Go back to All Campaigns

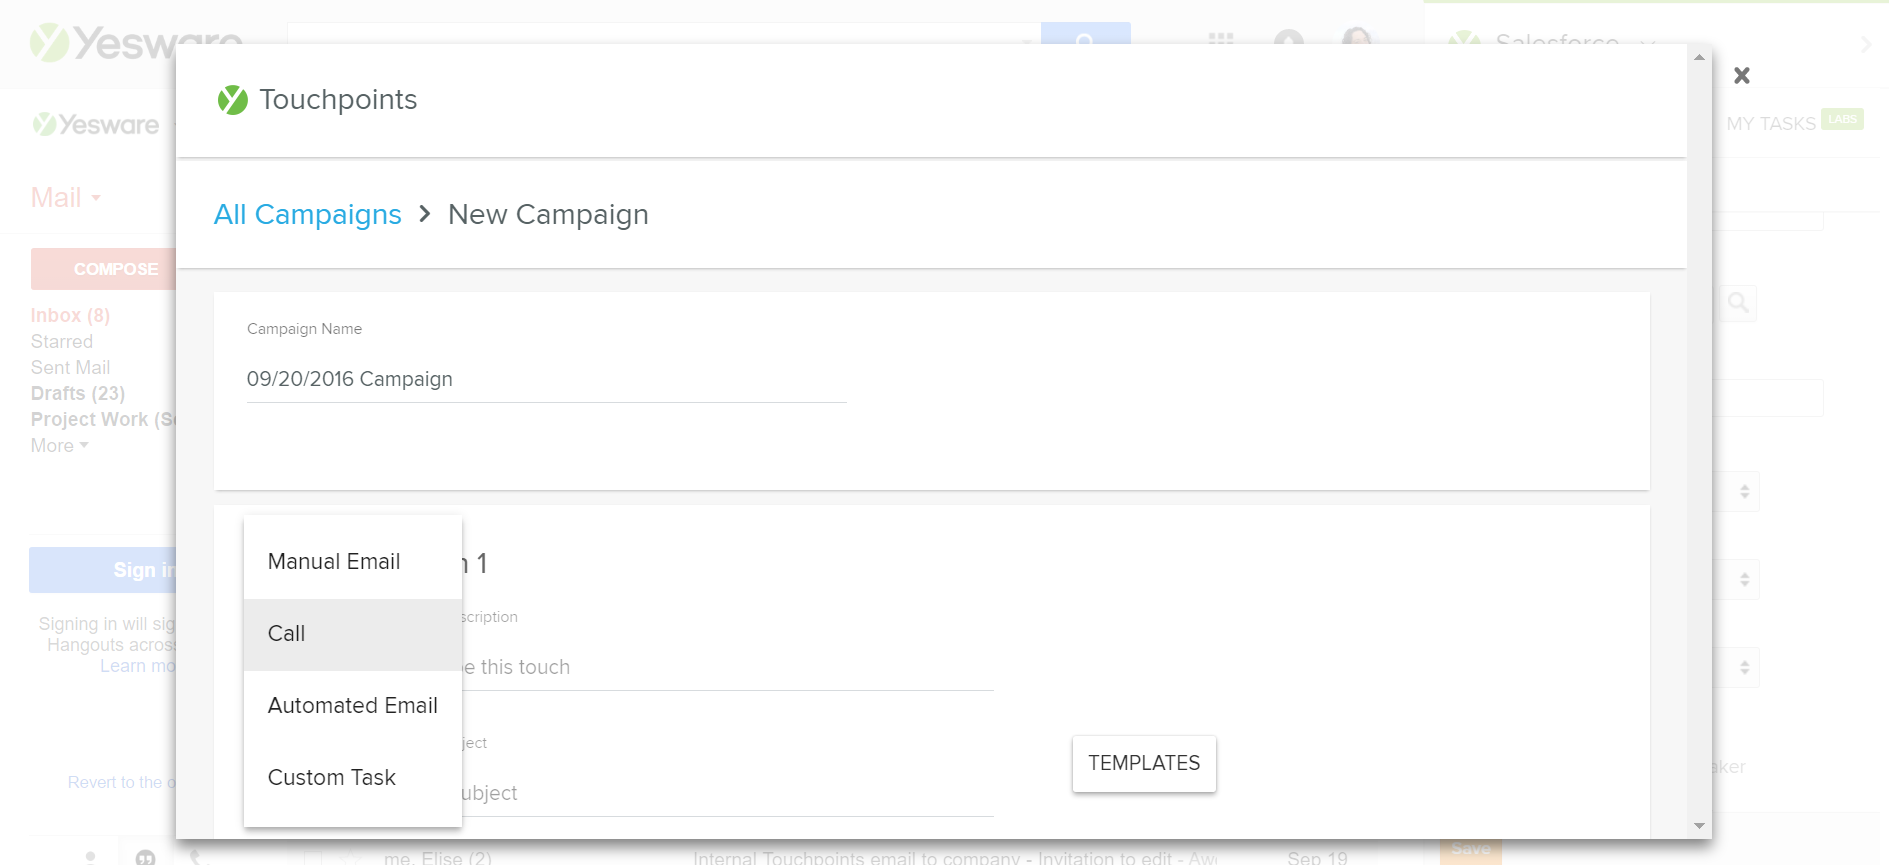tap(307, 214)
